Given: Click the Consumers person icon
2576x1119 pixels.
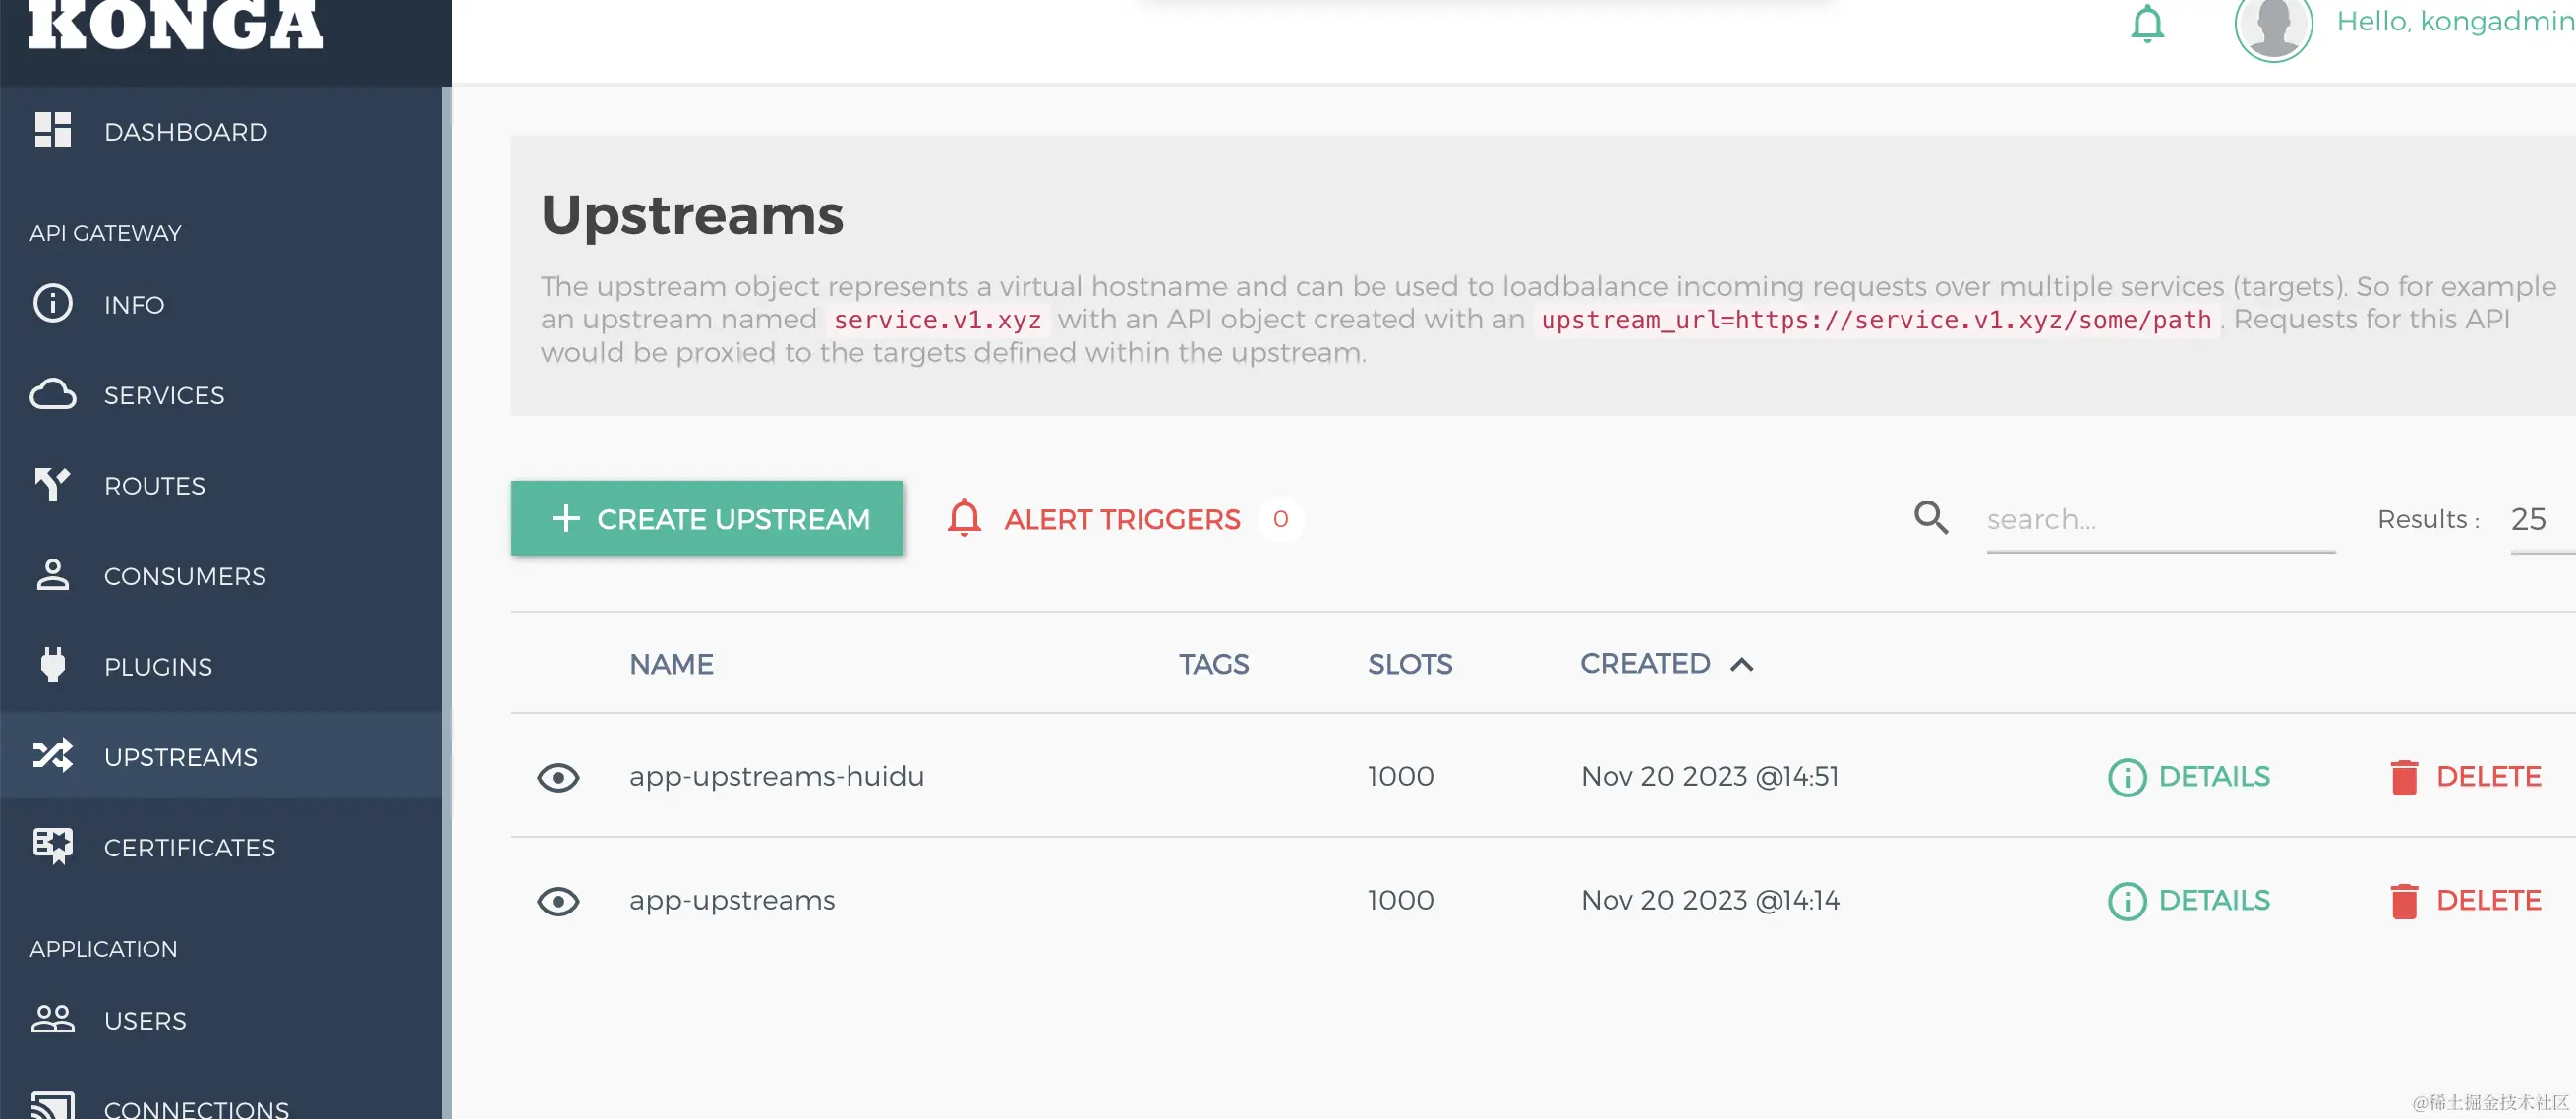Looking at the screenshot, I should [x=52, y=575].
